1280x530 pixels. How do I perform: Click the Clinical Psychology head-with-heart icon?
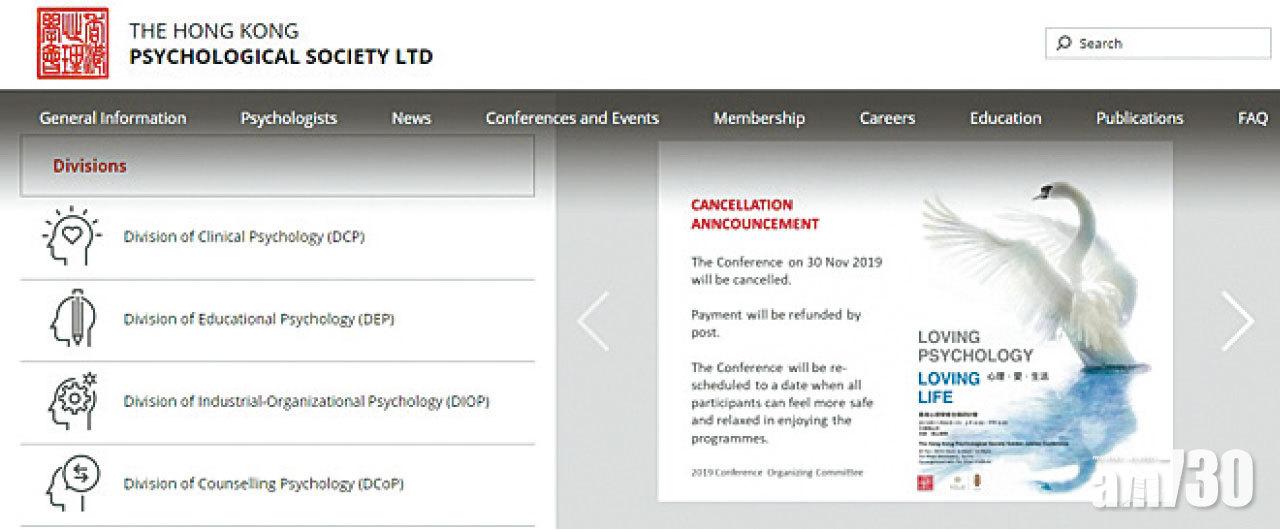point(72,236)
